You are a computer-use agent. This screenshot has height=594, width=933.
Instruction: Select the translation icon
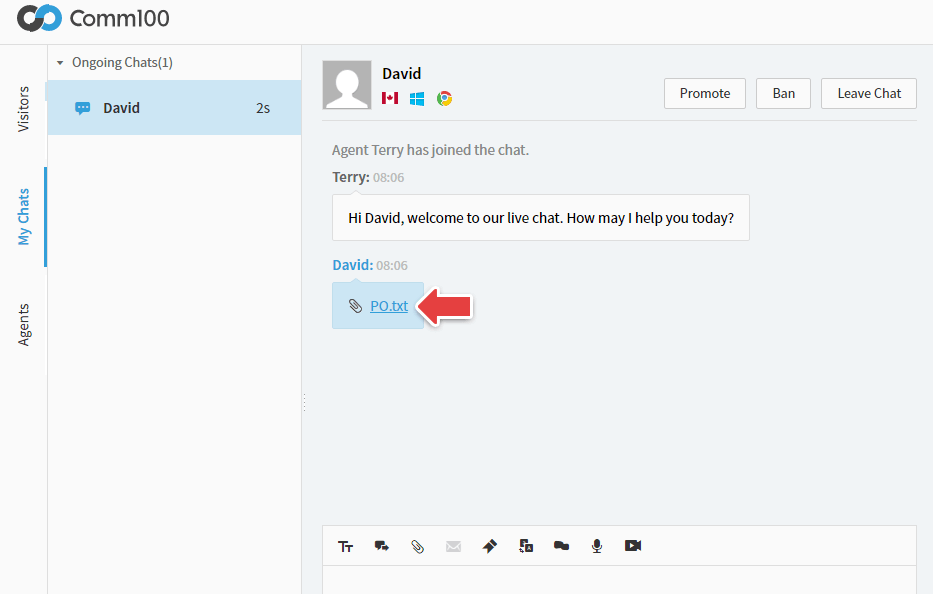point(526,546)
